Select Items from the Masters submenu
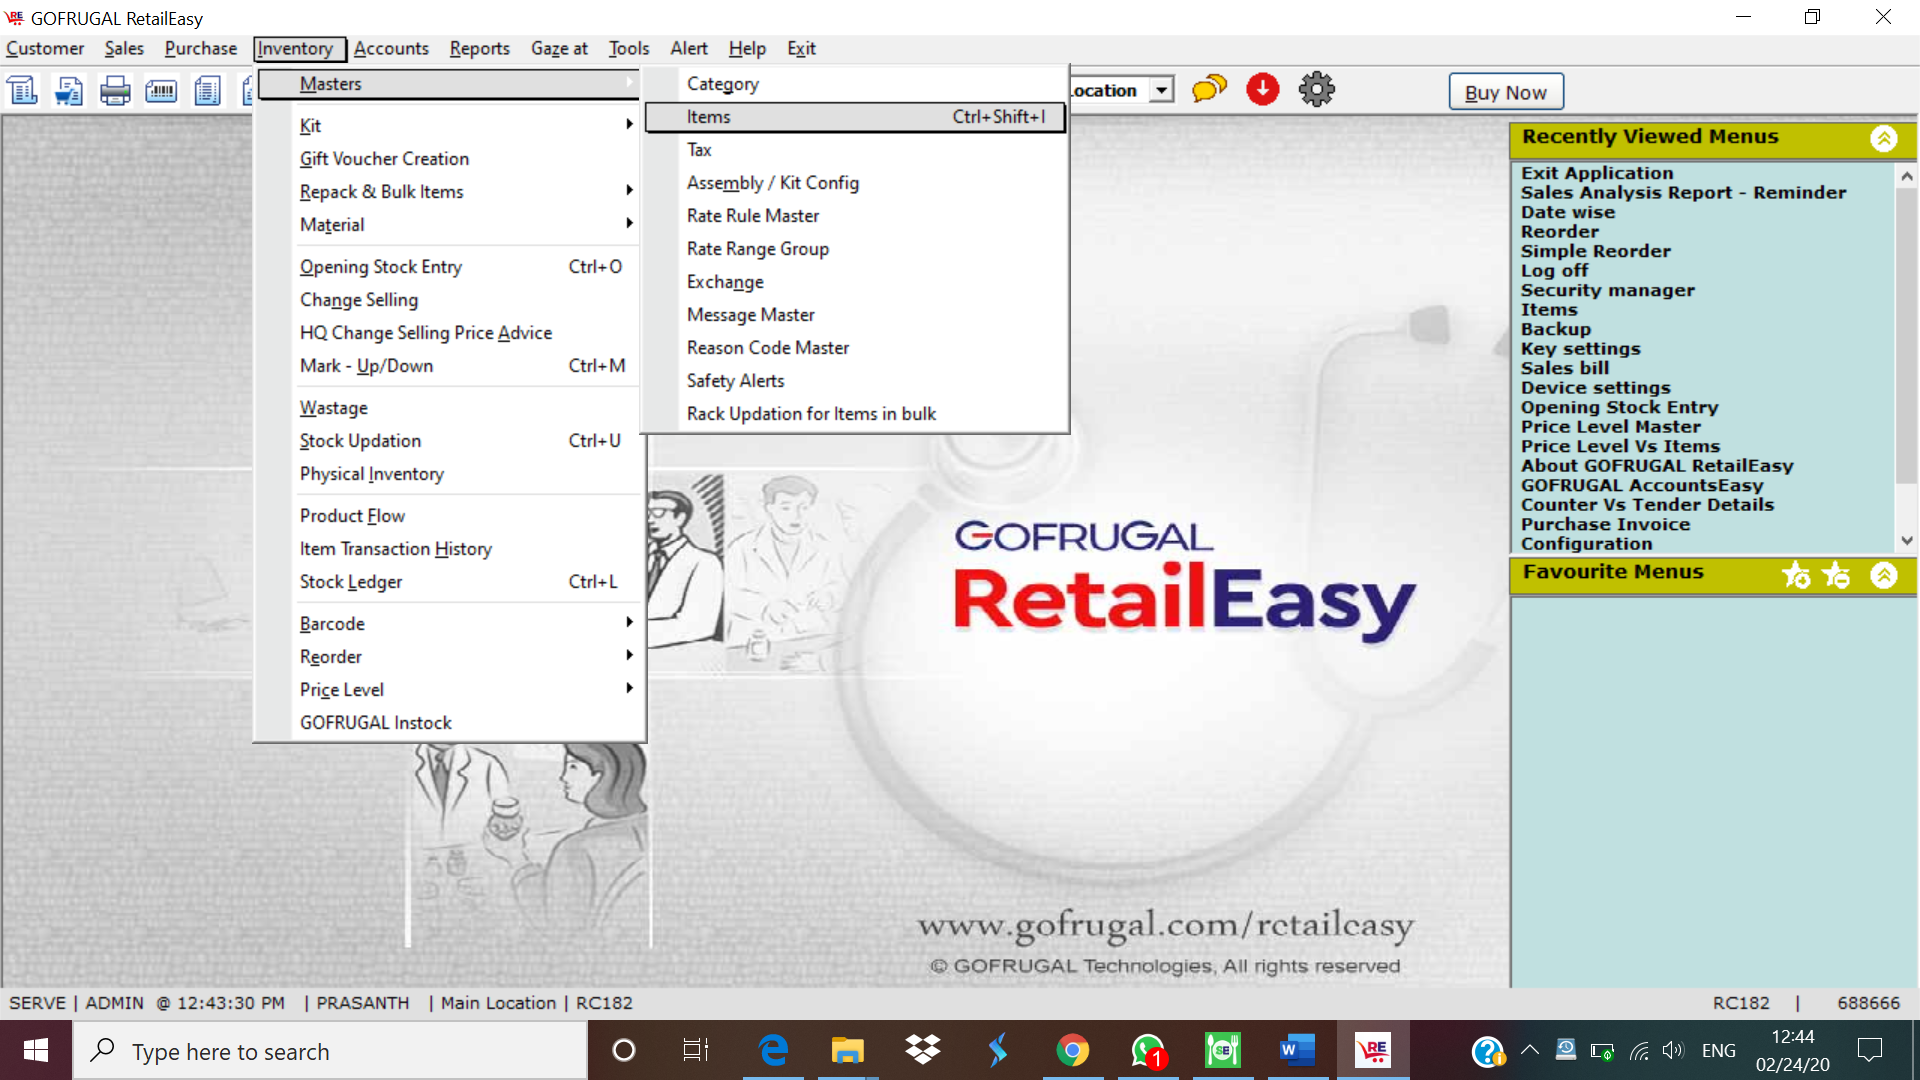The height and width of the screenshot is (1080, 1920). click(709, 117)
